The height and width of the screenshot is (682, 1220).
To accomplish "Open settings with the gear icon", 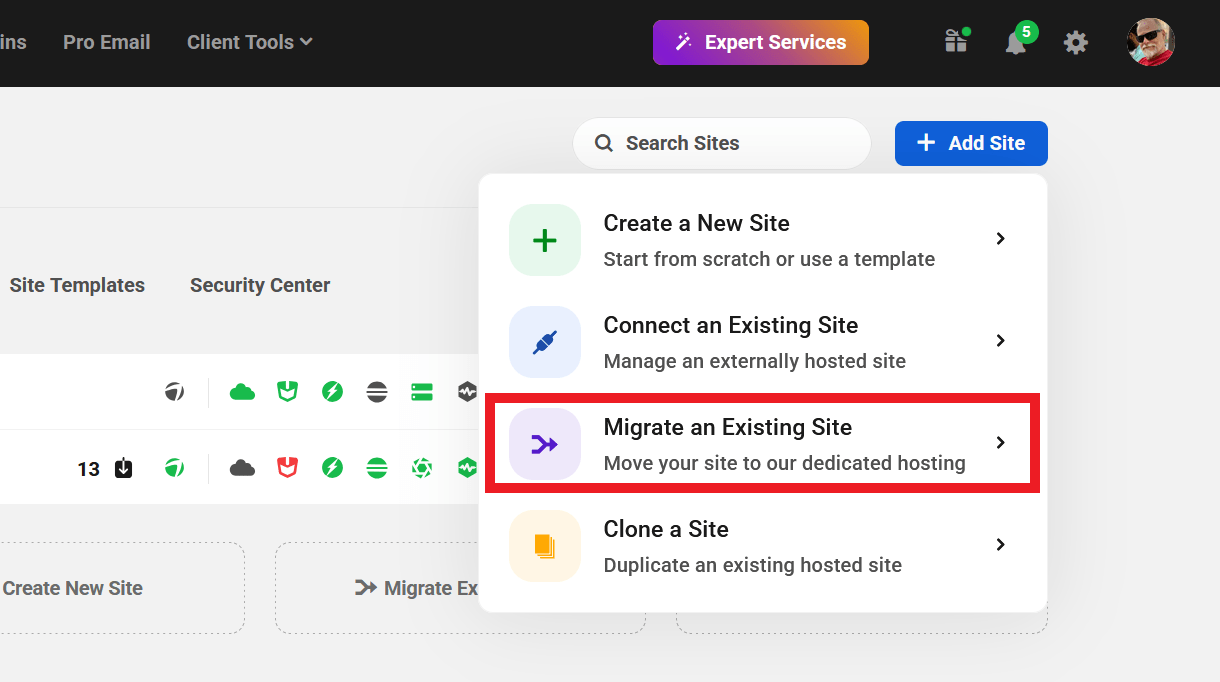I will 1075,42.
